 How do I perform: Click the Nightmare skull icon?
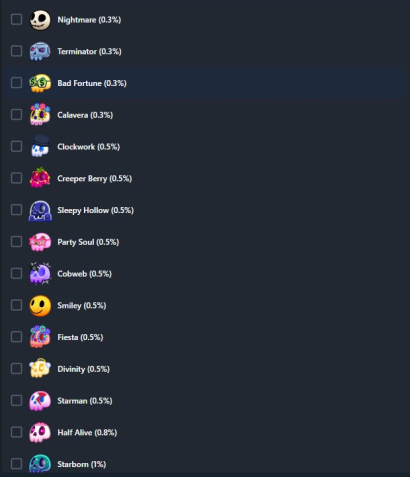40,20
